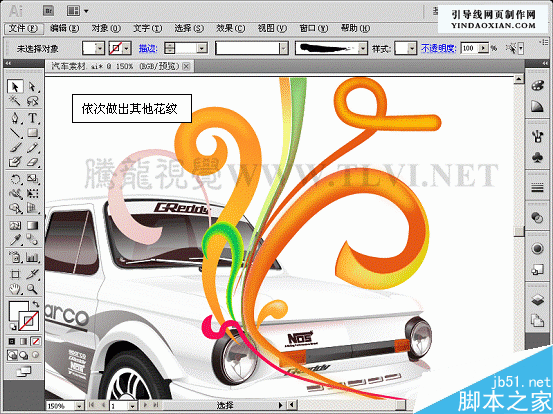Open the Stroke panel from dock
The width and height of the screenshot is (553, 414).
click(537, 188)
